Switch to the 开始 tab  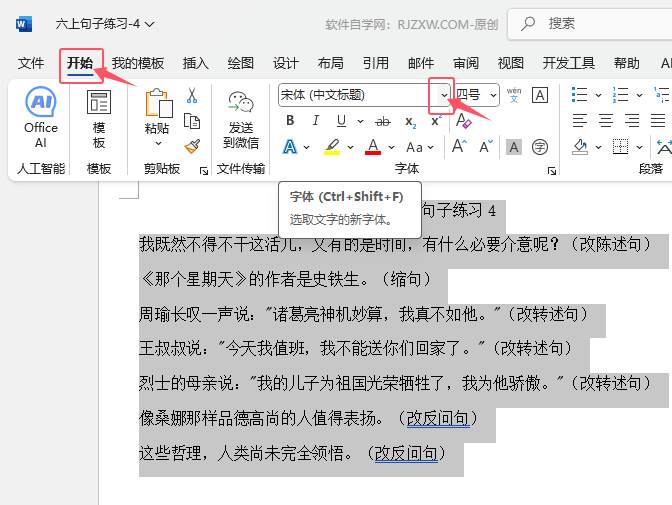[80, 63]
